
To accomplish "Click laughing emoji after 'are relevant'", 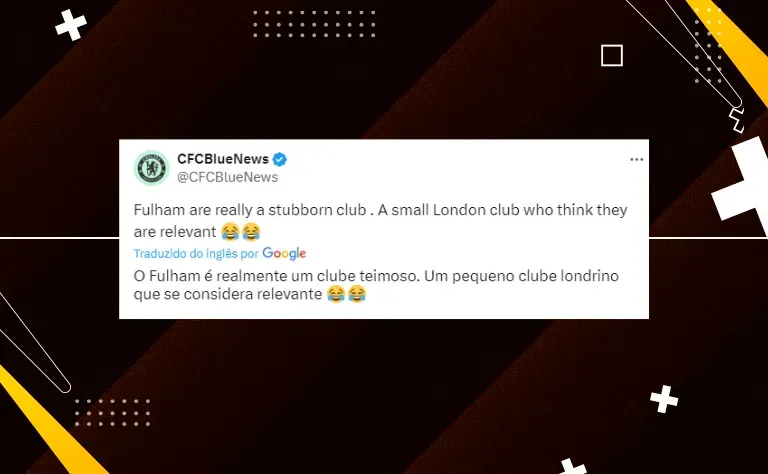I will (x=230, y=232).
